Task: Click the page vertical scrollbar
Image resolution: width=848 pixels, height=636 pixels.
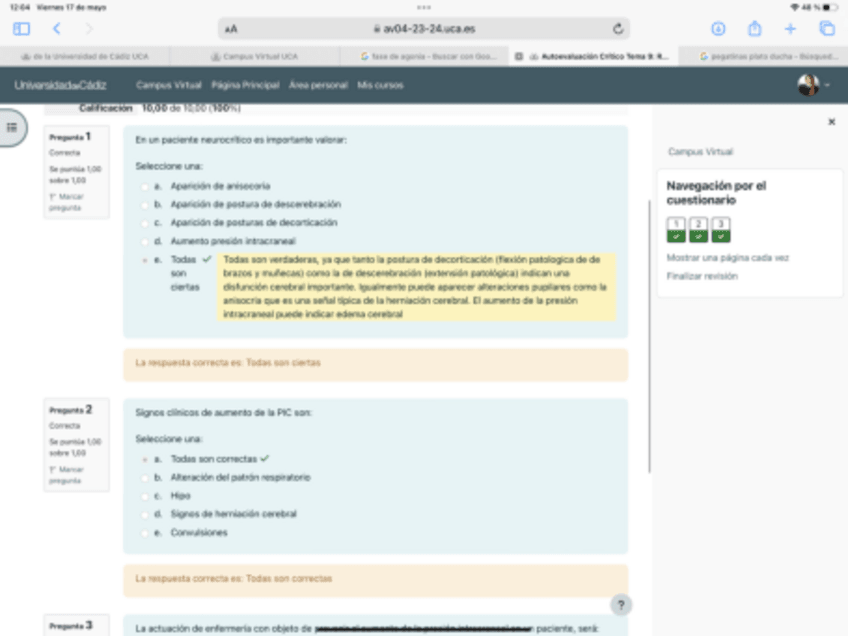Action: 649,336
